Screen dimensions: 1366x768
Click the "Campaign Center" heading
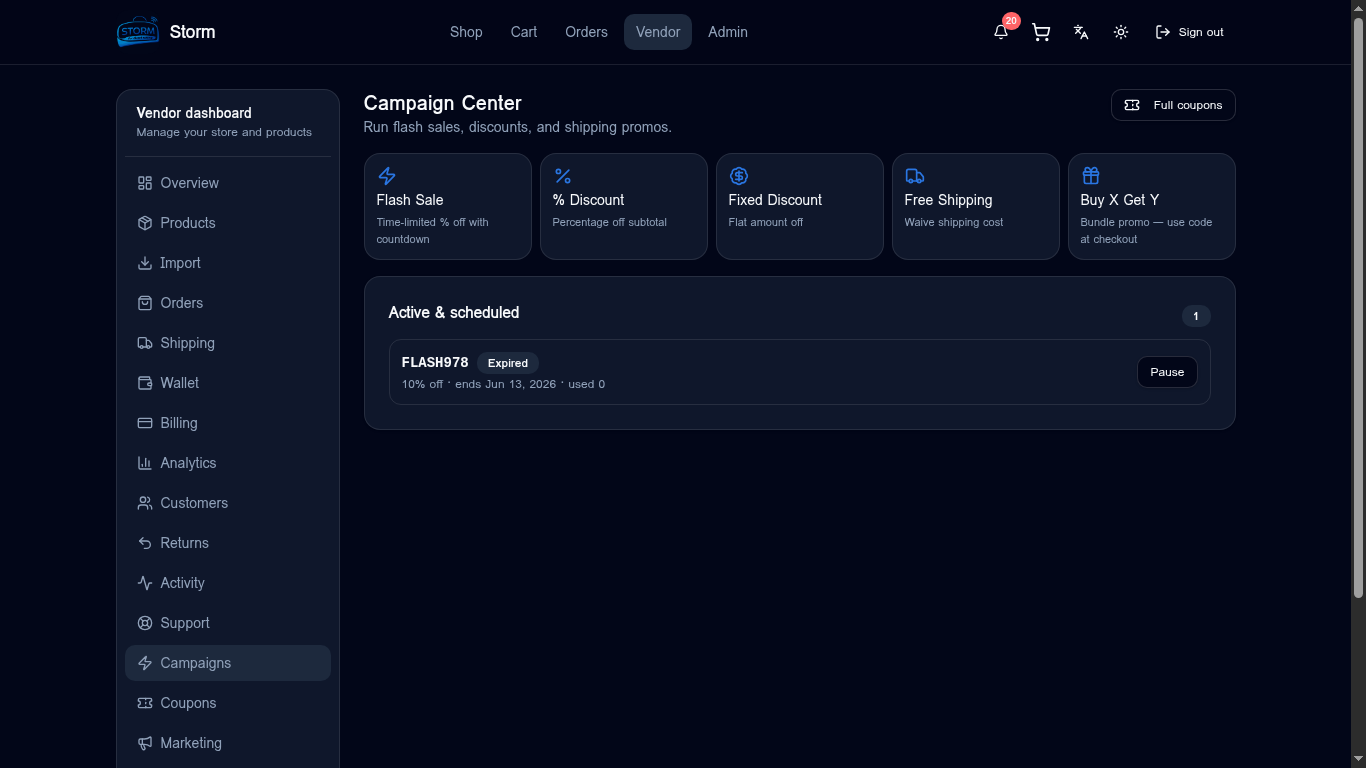click(443, 103)
